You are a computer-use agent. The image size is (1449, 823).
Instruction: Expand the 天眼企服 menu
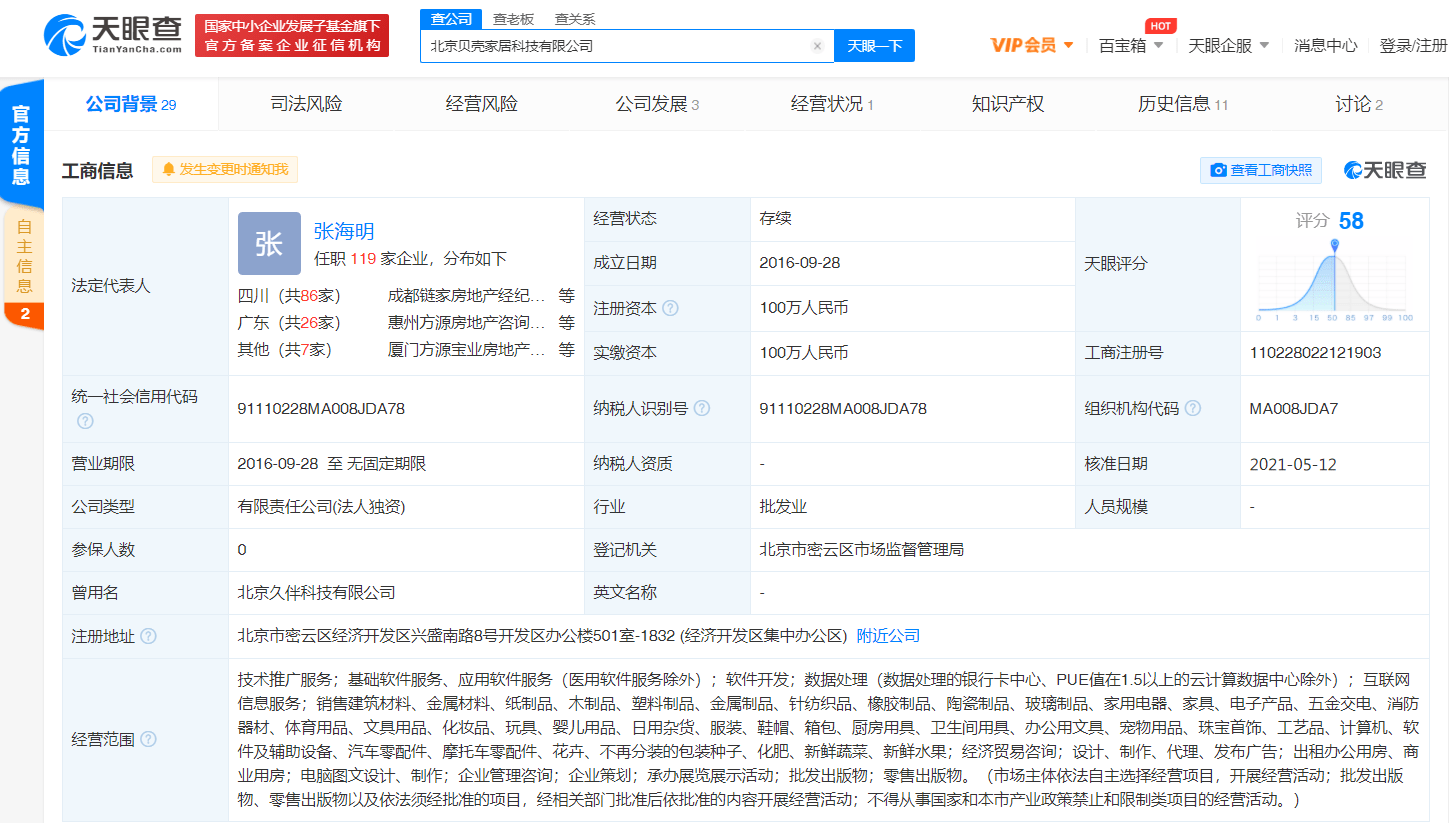pyautogui.click(x=1221, y=45)
